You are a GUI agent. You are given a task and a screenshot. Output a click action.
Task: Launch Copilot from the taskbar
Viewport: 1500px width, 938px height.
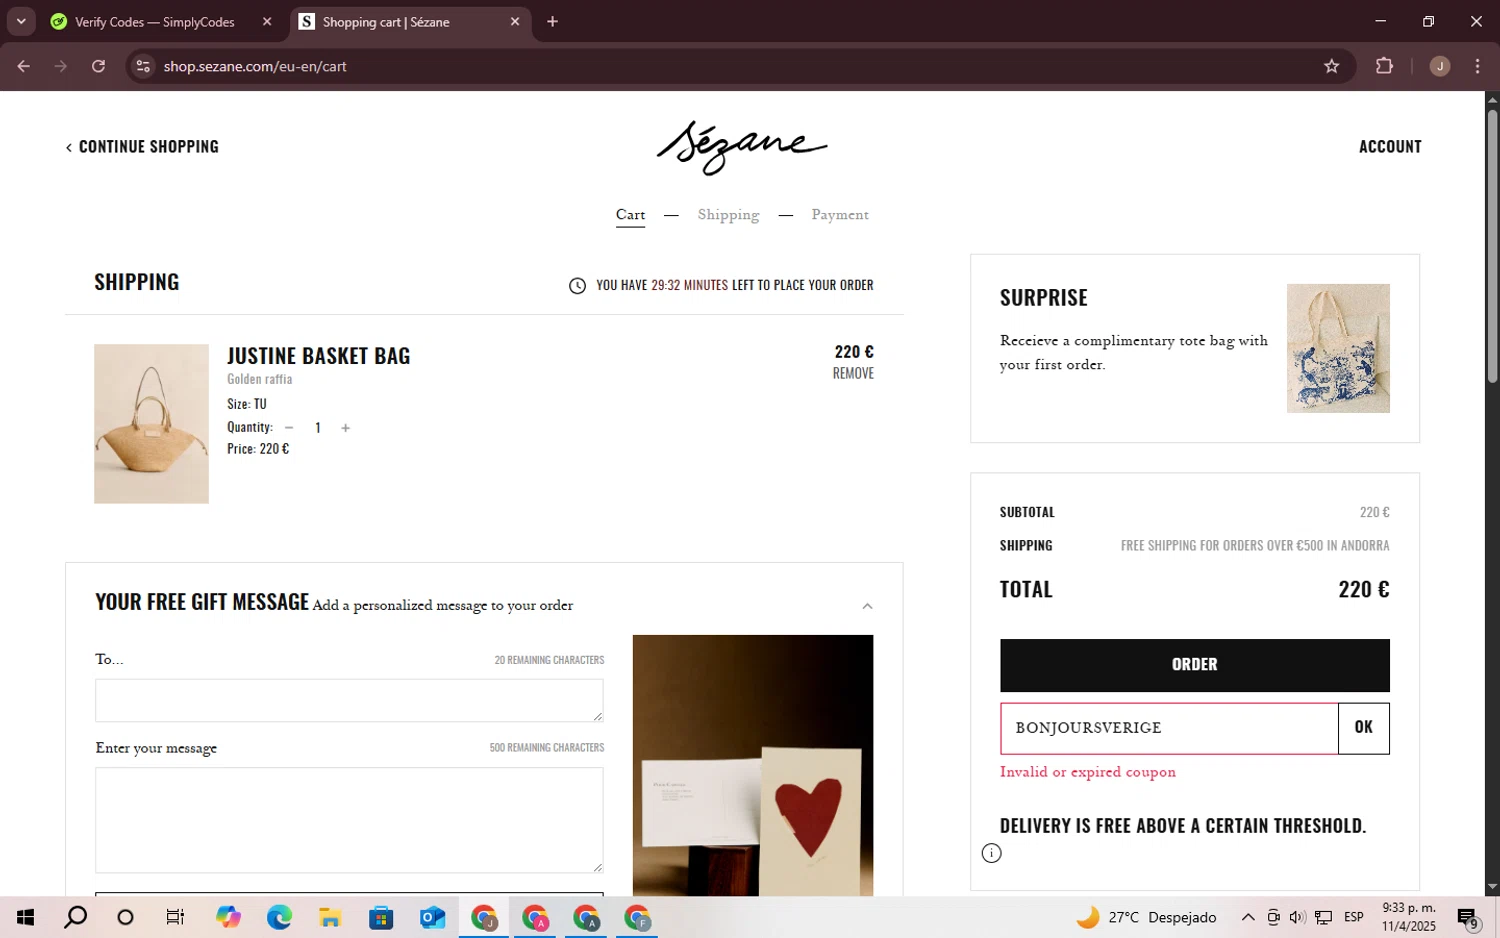point(228,917)
